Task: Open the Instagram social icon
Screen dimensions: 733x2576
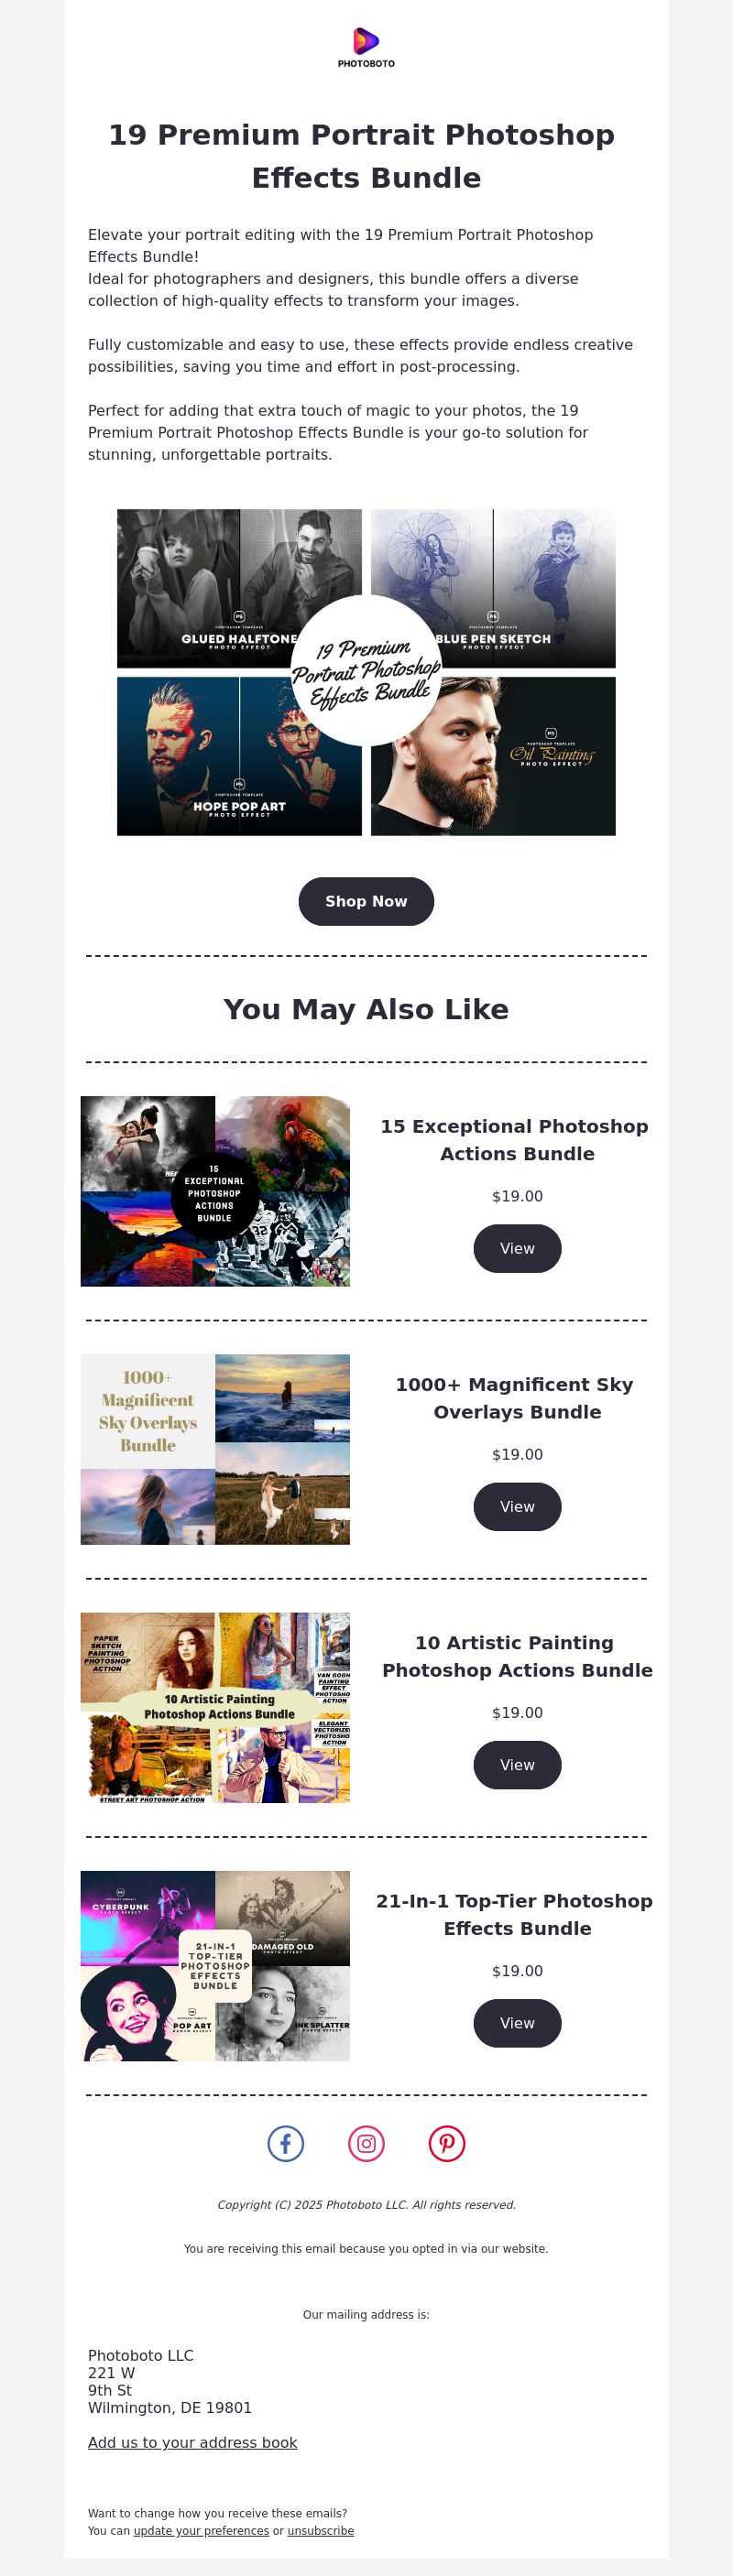Action: 366,2143
